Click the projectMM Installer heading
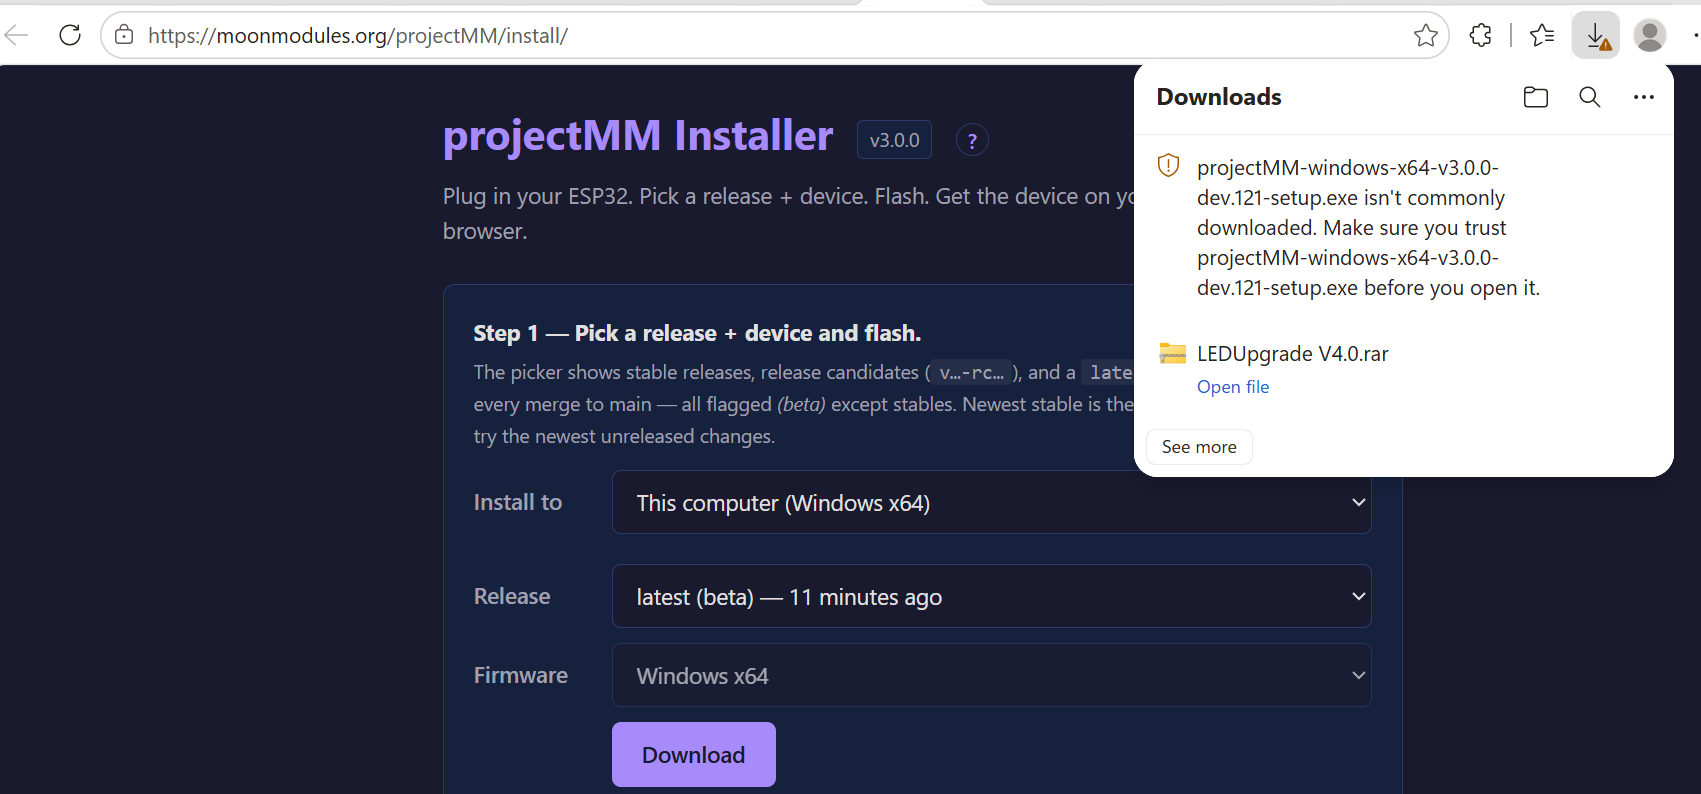Viewport: 1701px width, 794px height. (638, 136)
